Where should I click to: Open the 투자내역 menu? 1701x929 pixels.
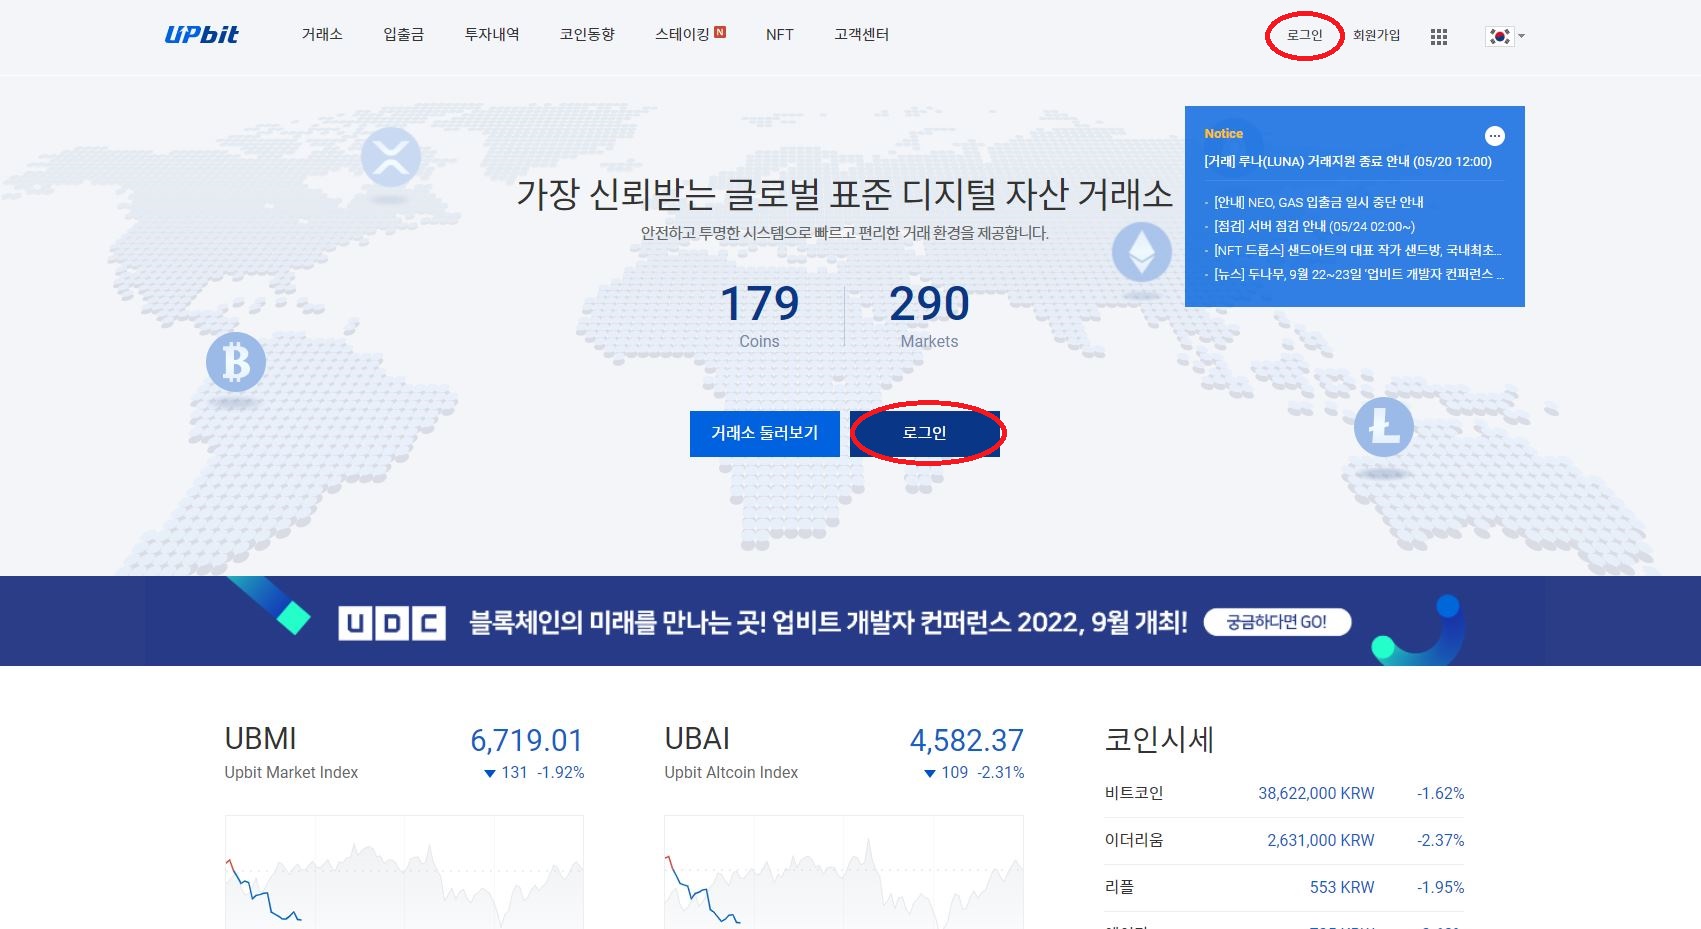[x=492, y=35]
